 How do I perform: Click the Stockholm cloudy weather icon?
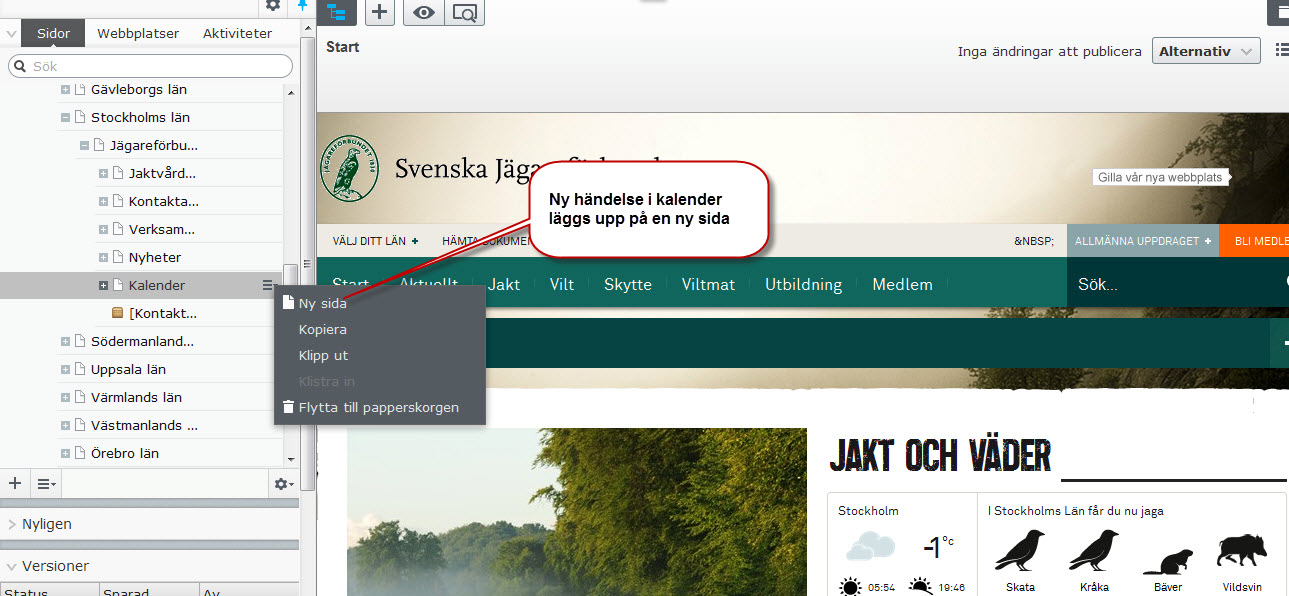[x=869, y=547]
